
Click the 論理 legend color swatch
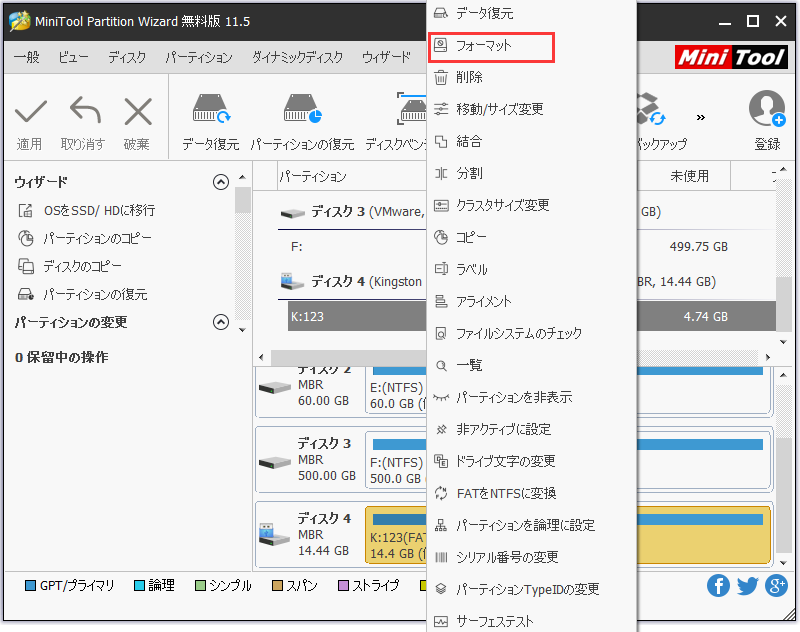139,586
